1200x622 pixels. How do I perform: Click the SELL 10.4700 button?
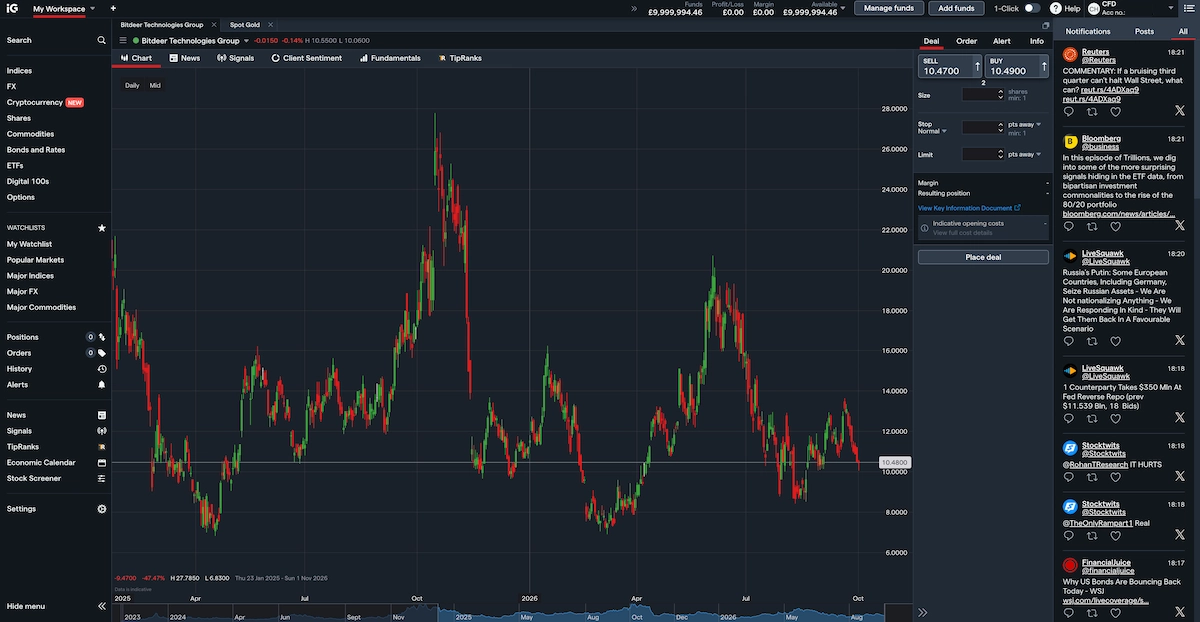click(950, 66)
